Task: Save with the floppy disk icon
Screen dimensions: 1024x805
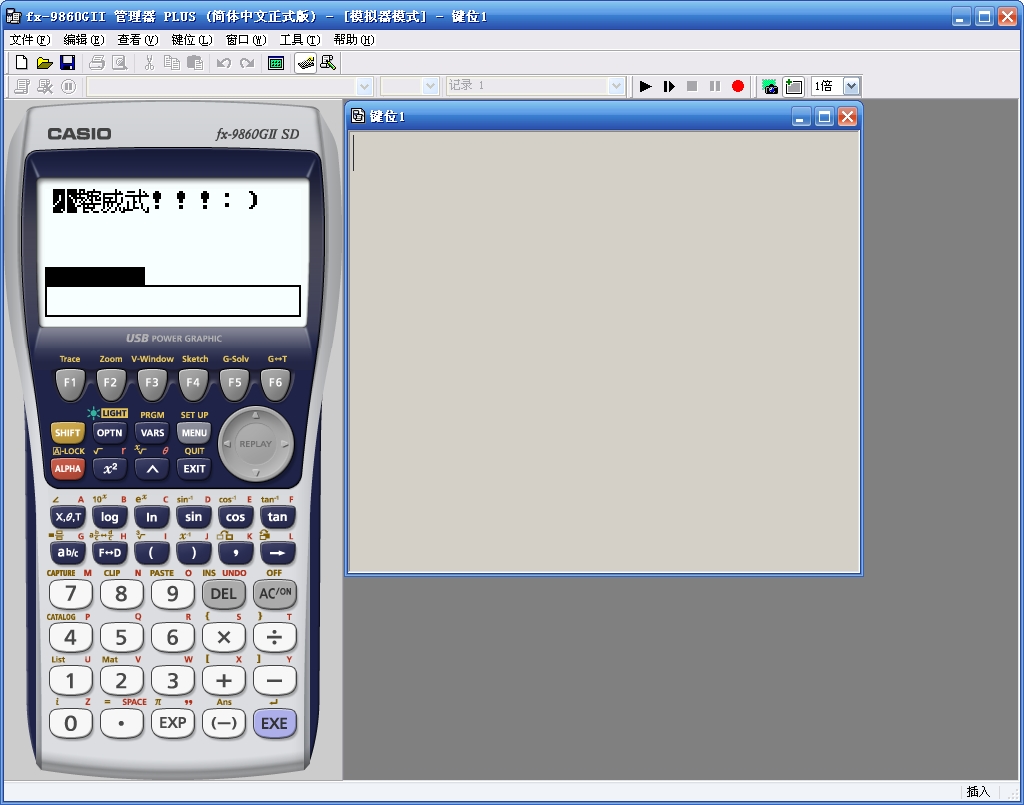Action: 67,63
